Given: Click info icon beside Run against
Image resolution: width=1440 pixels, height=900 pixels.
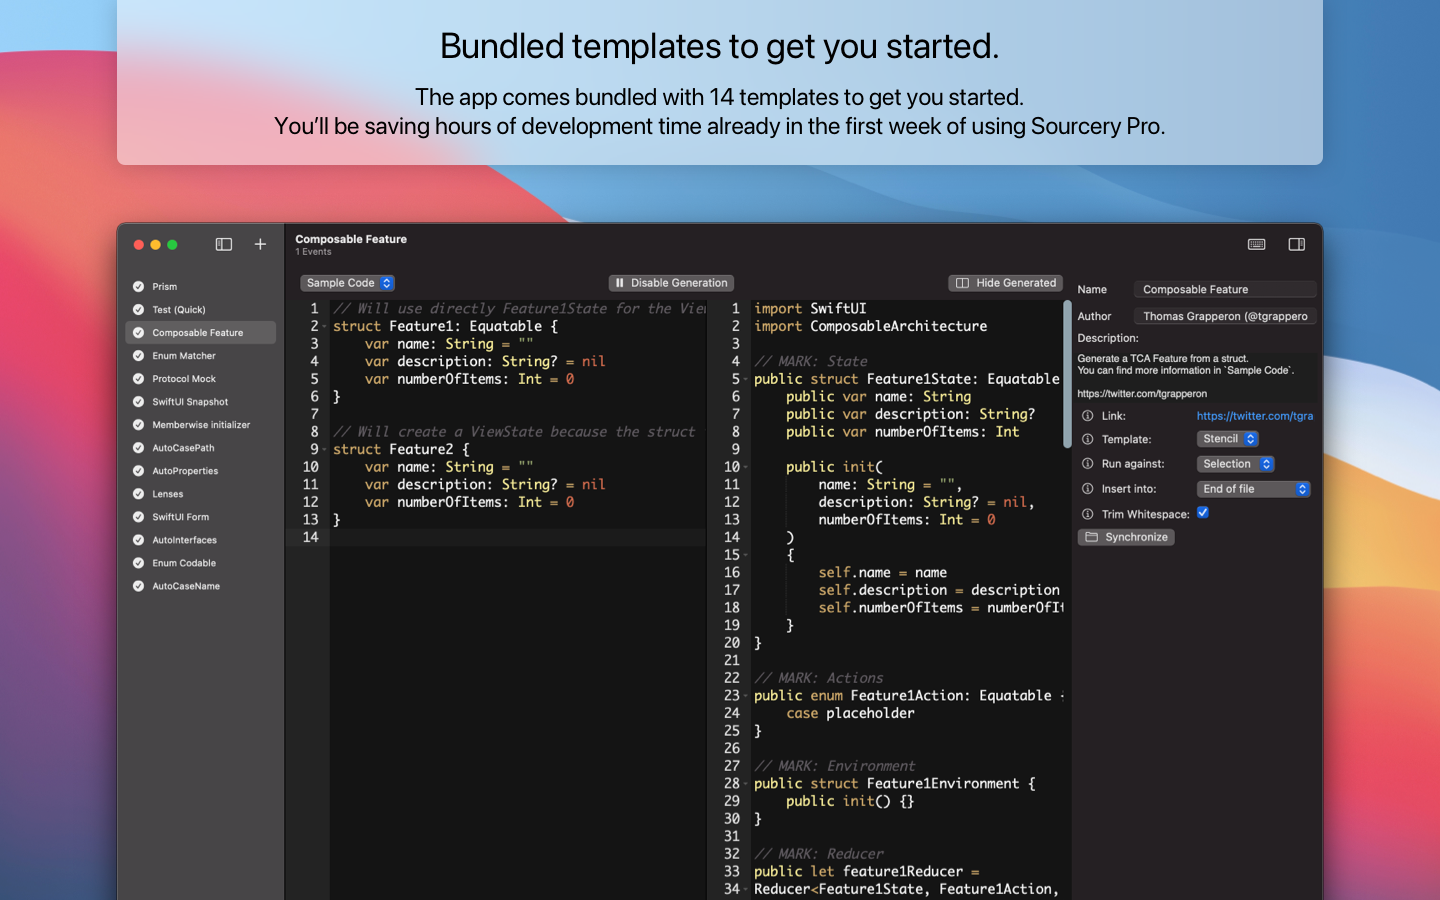Looking at the screenshot, I should [1088, 464].
